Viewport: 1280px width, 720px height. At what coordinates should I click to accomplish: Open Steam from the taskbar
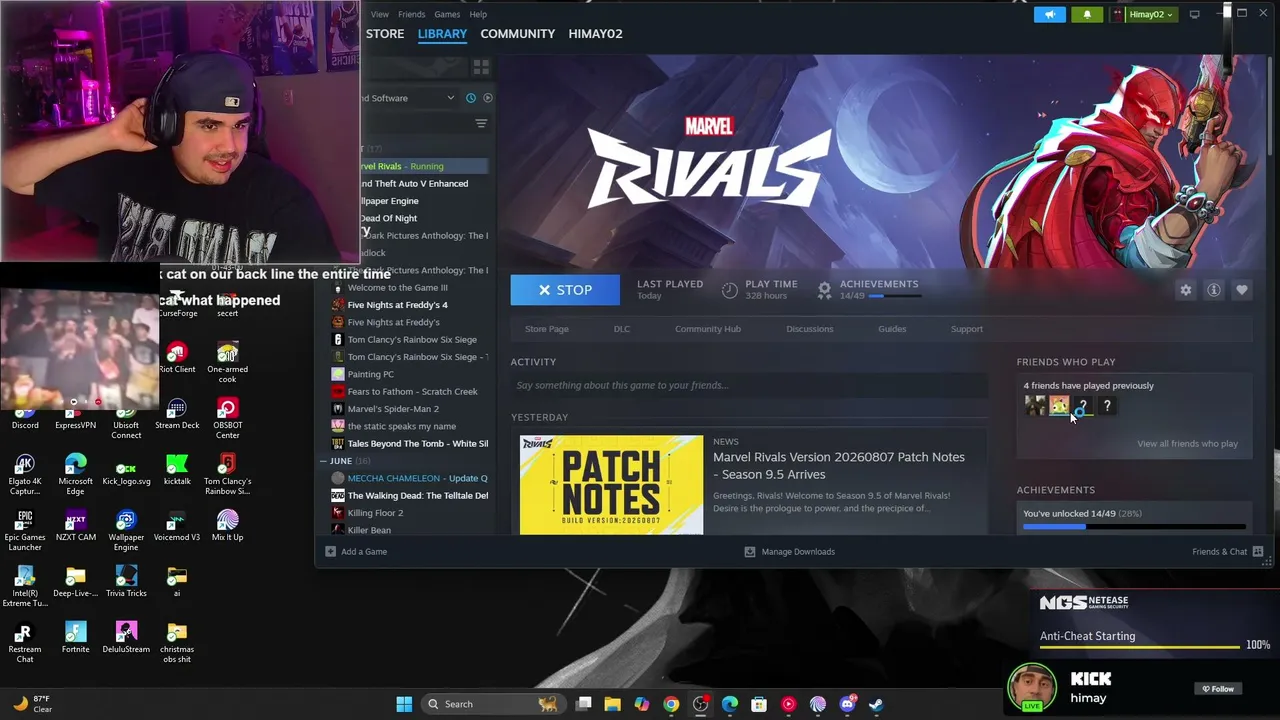tap(876, 704)
